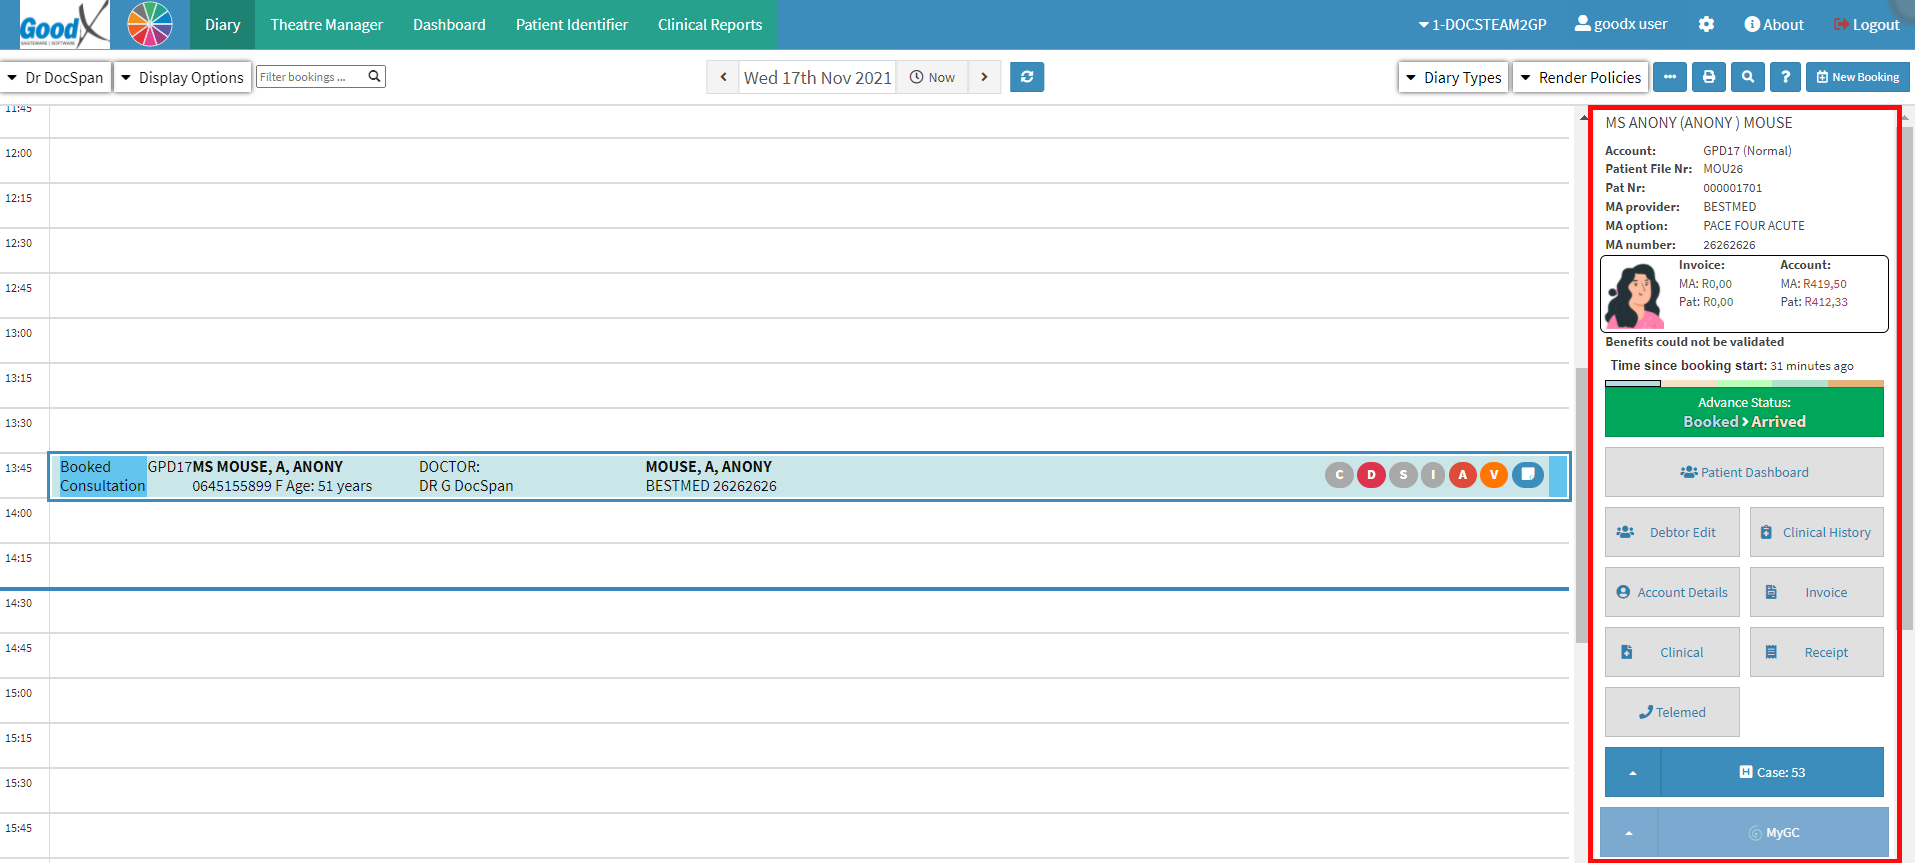Expand the Diary Types dropdown
This screenshot has height=863, width=1915.
tap(1453, 77)
